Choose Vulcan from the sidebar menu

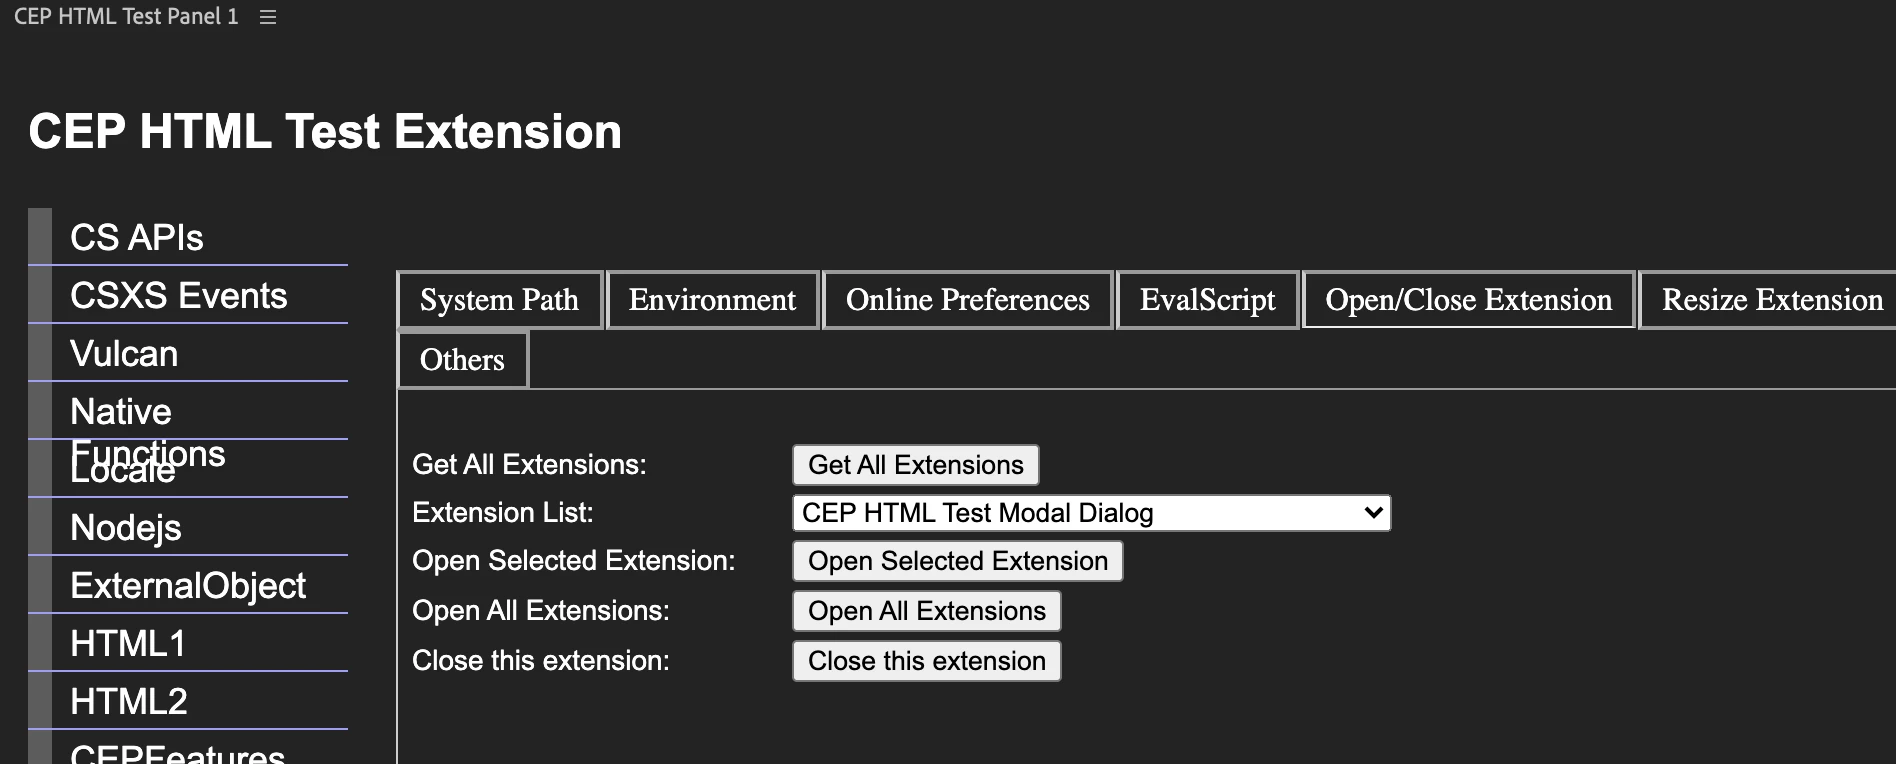tap(188, 353)
